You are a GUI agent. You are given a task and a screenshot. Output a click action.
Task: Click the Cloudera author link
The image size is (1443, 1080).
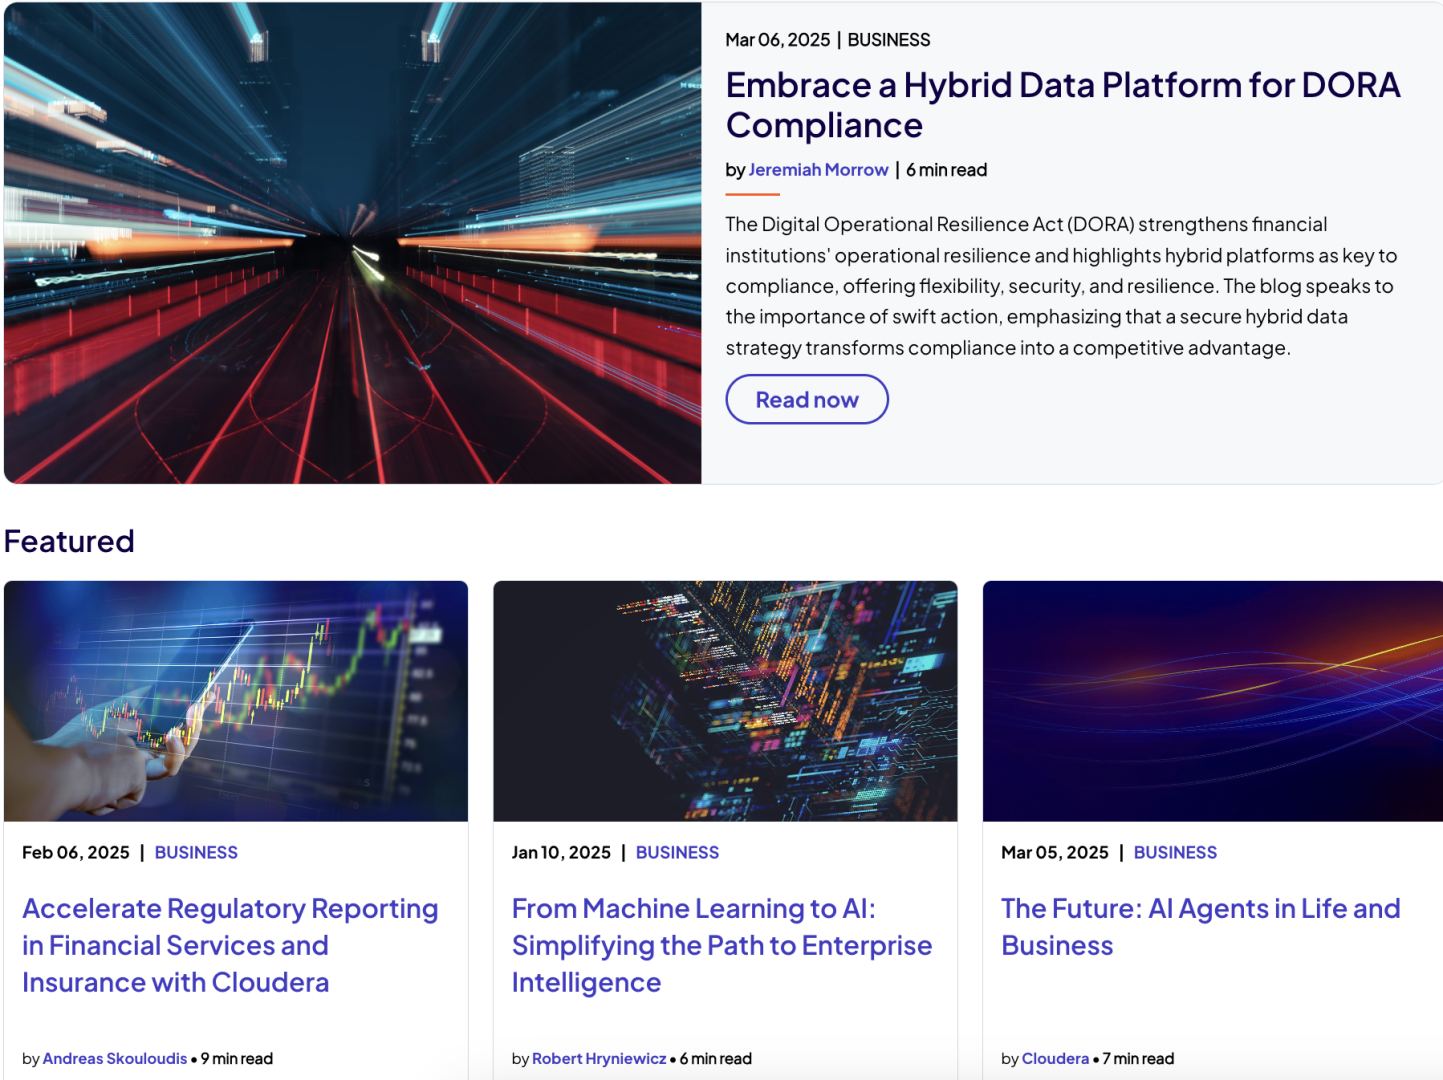click(1055, 1059)
